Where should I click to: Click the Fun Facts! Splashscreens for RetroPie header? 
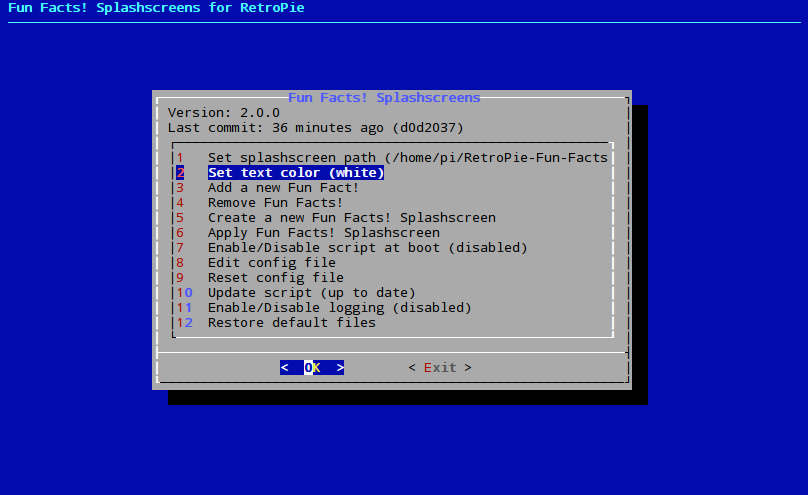[x=156, y=8]
